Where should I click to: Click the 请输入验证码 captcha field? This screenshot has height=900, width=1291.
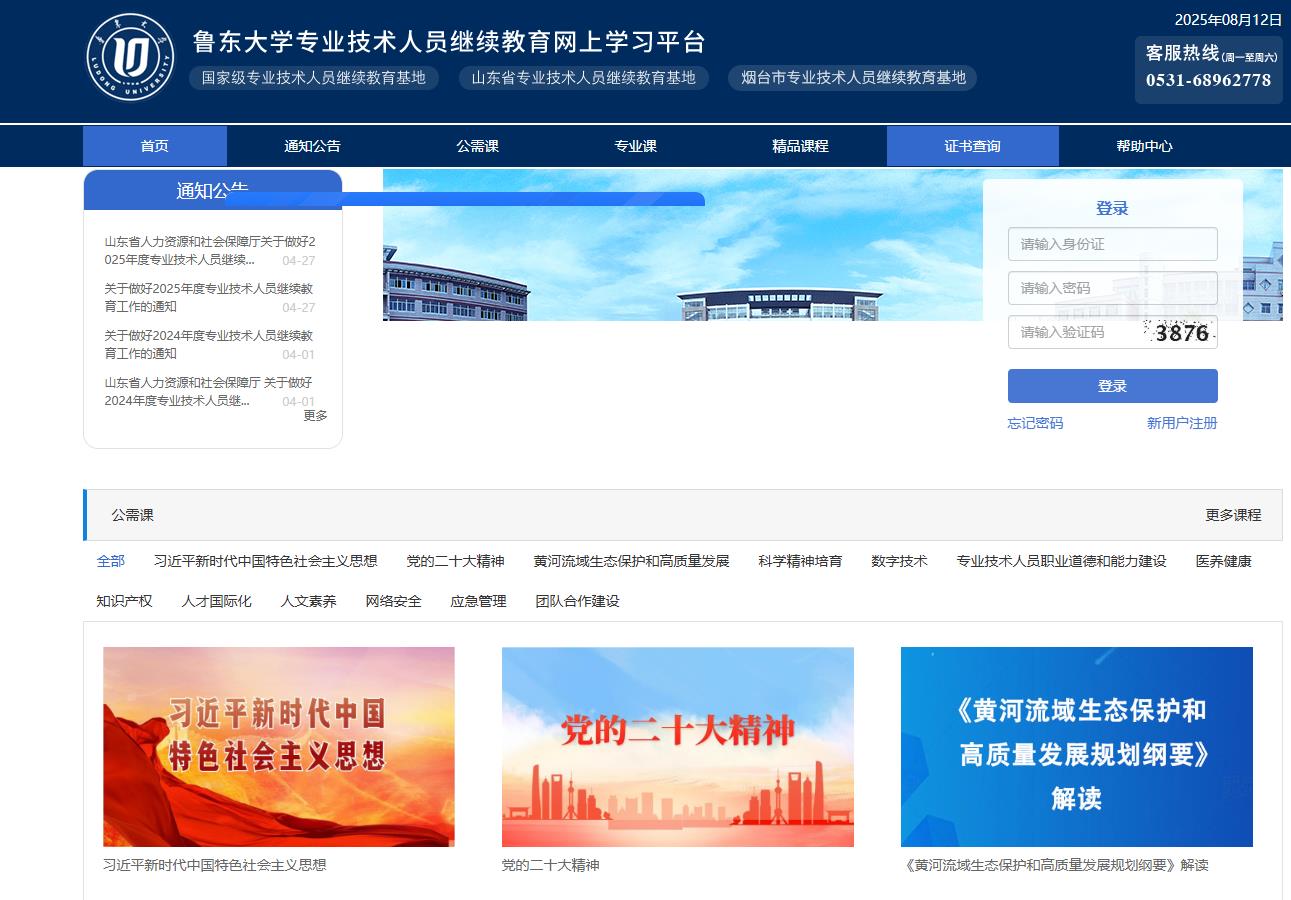(1075, 332)
